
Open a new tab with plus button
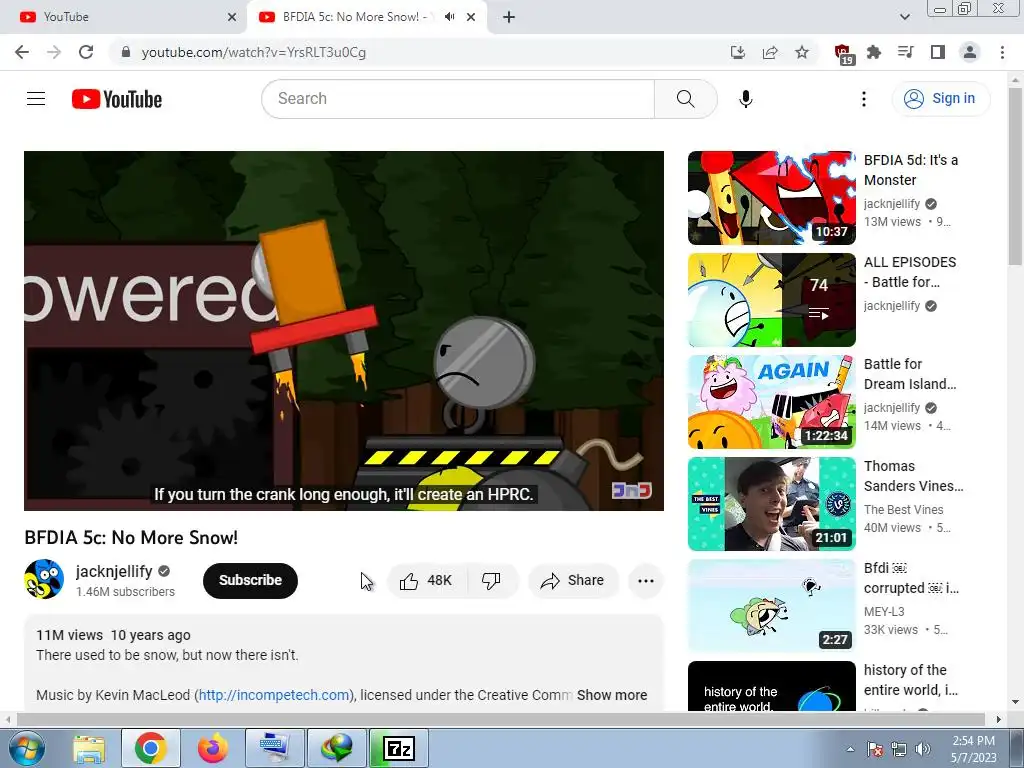(509, 17)
